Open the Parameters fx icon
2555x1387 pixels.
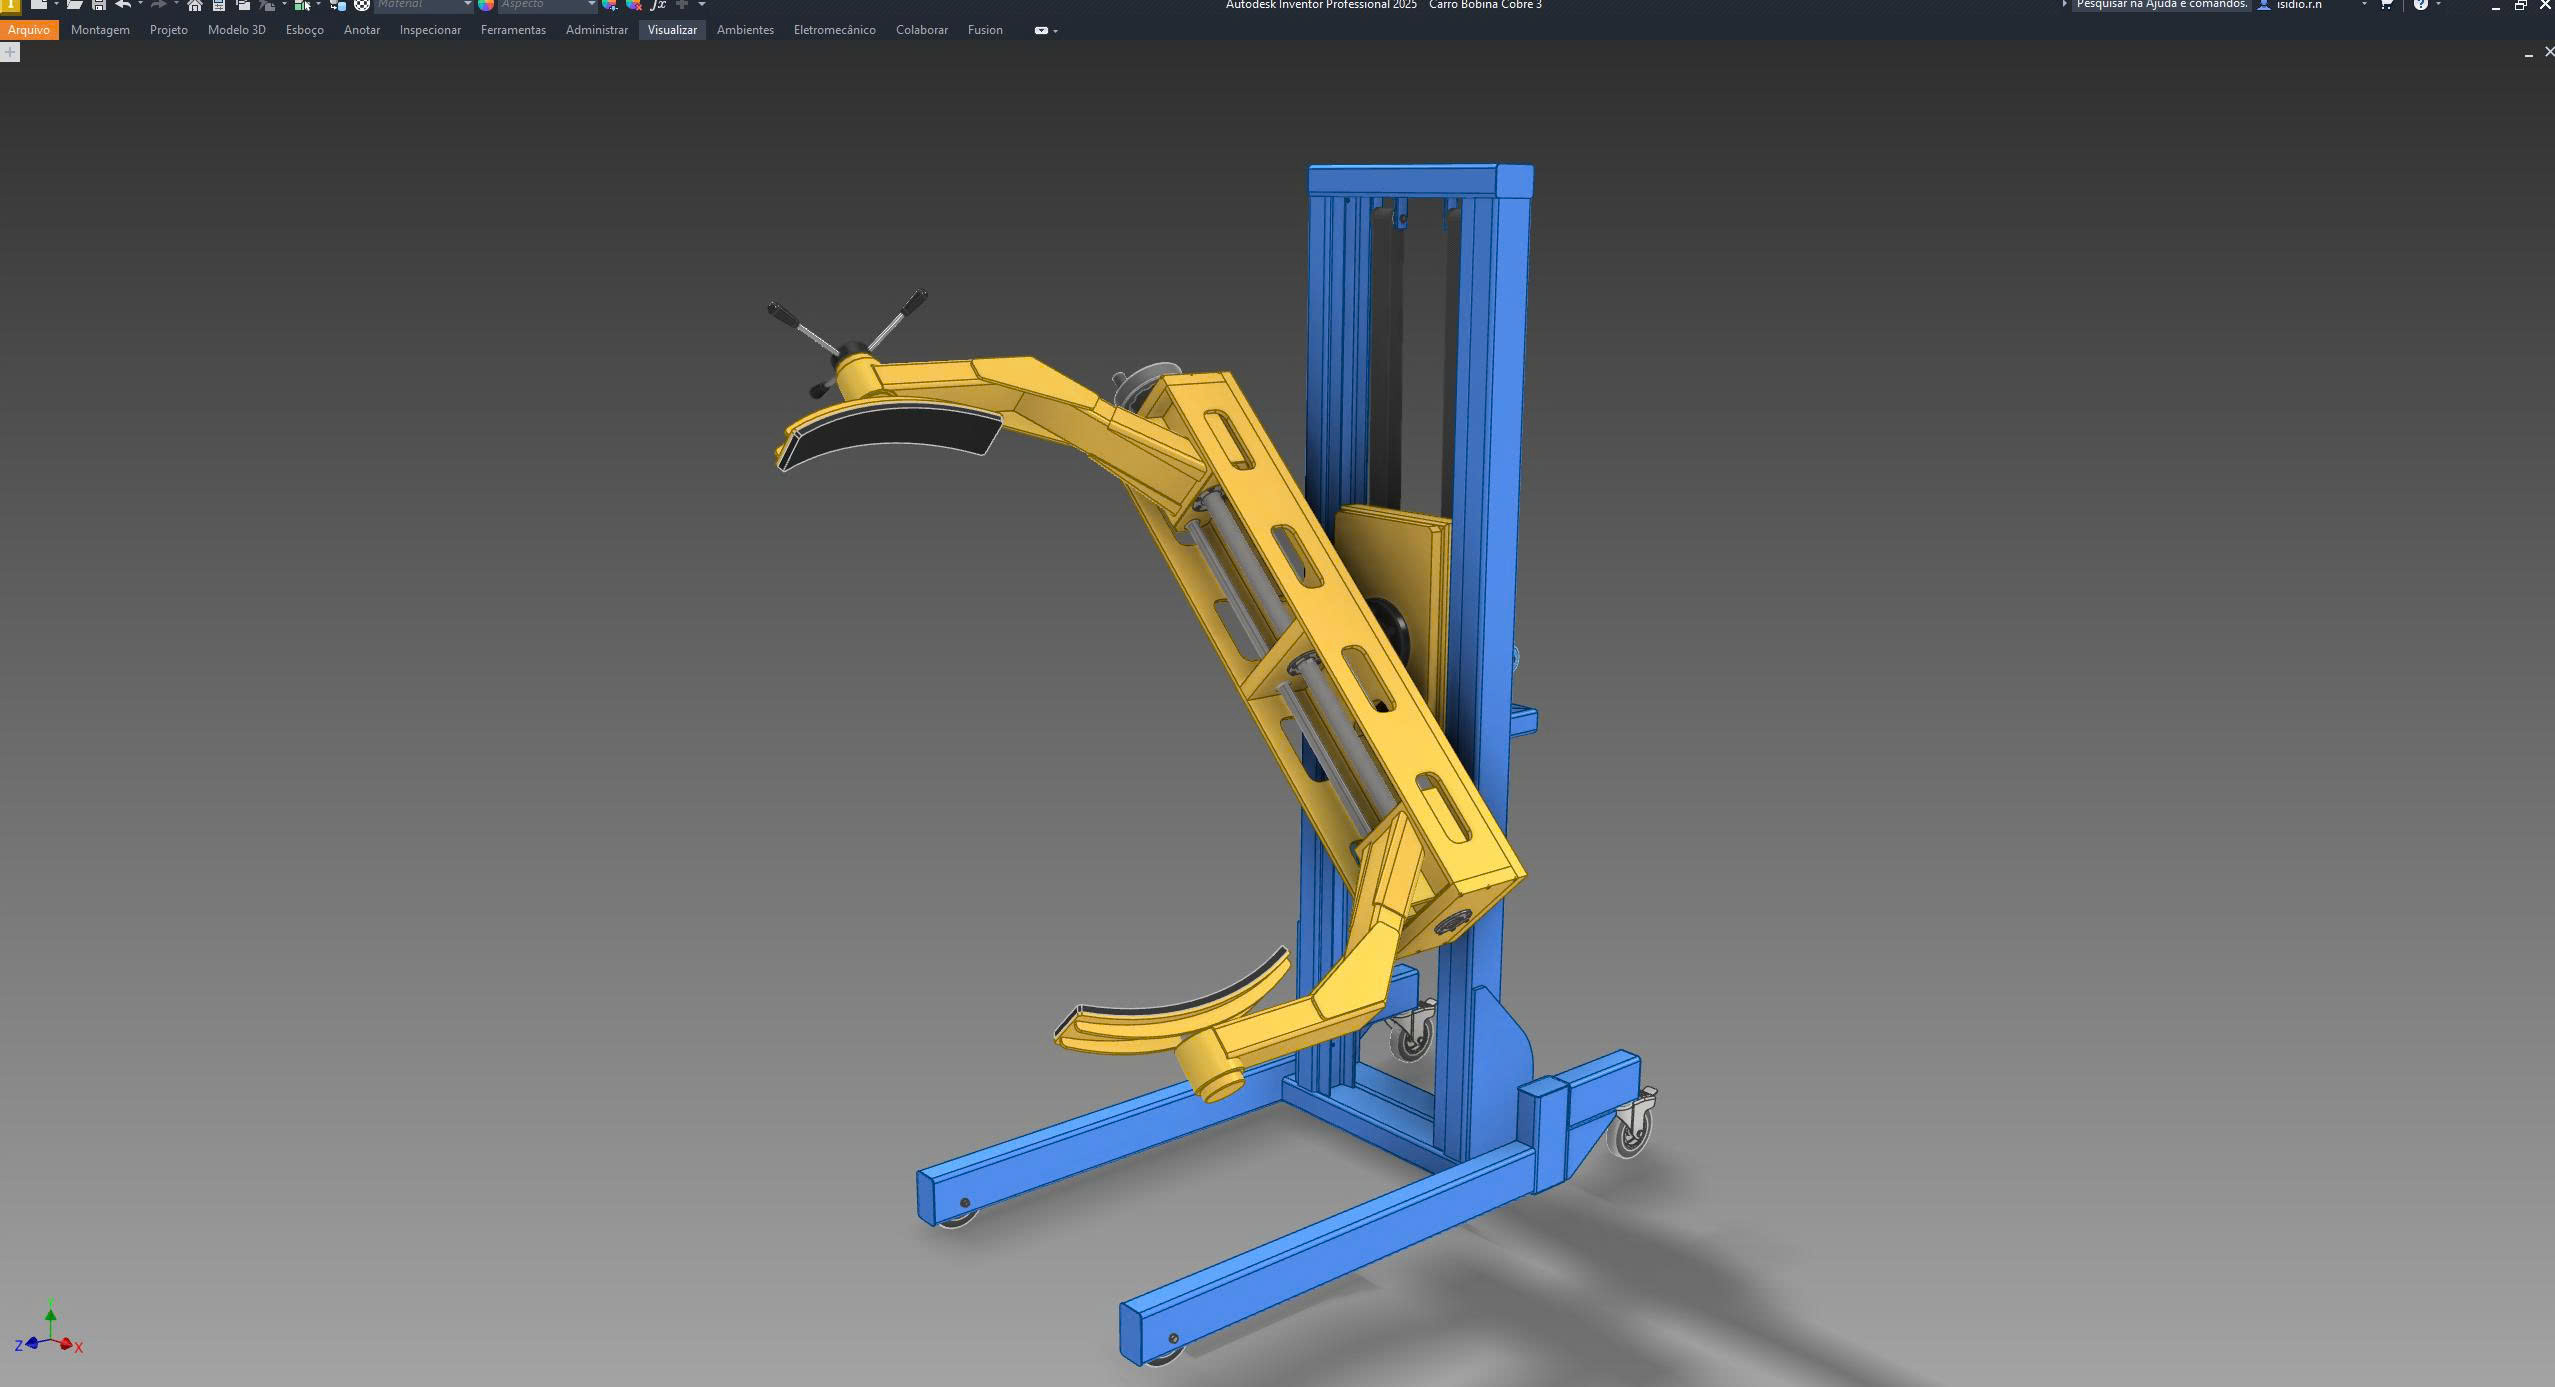click(658, 5)
